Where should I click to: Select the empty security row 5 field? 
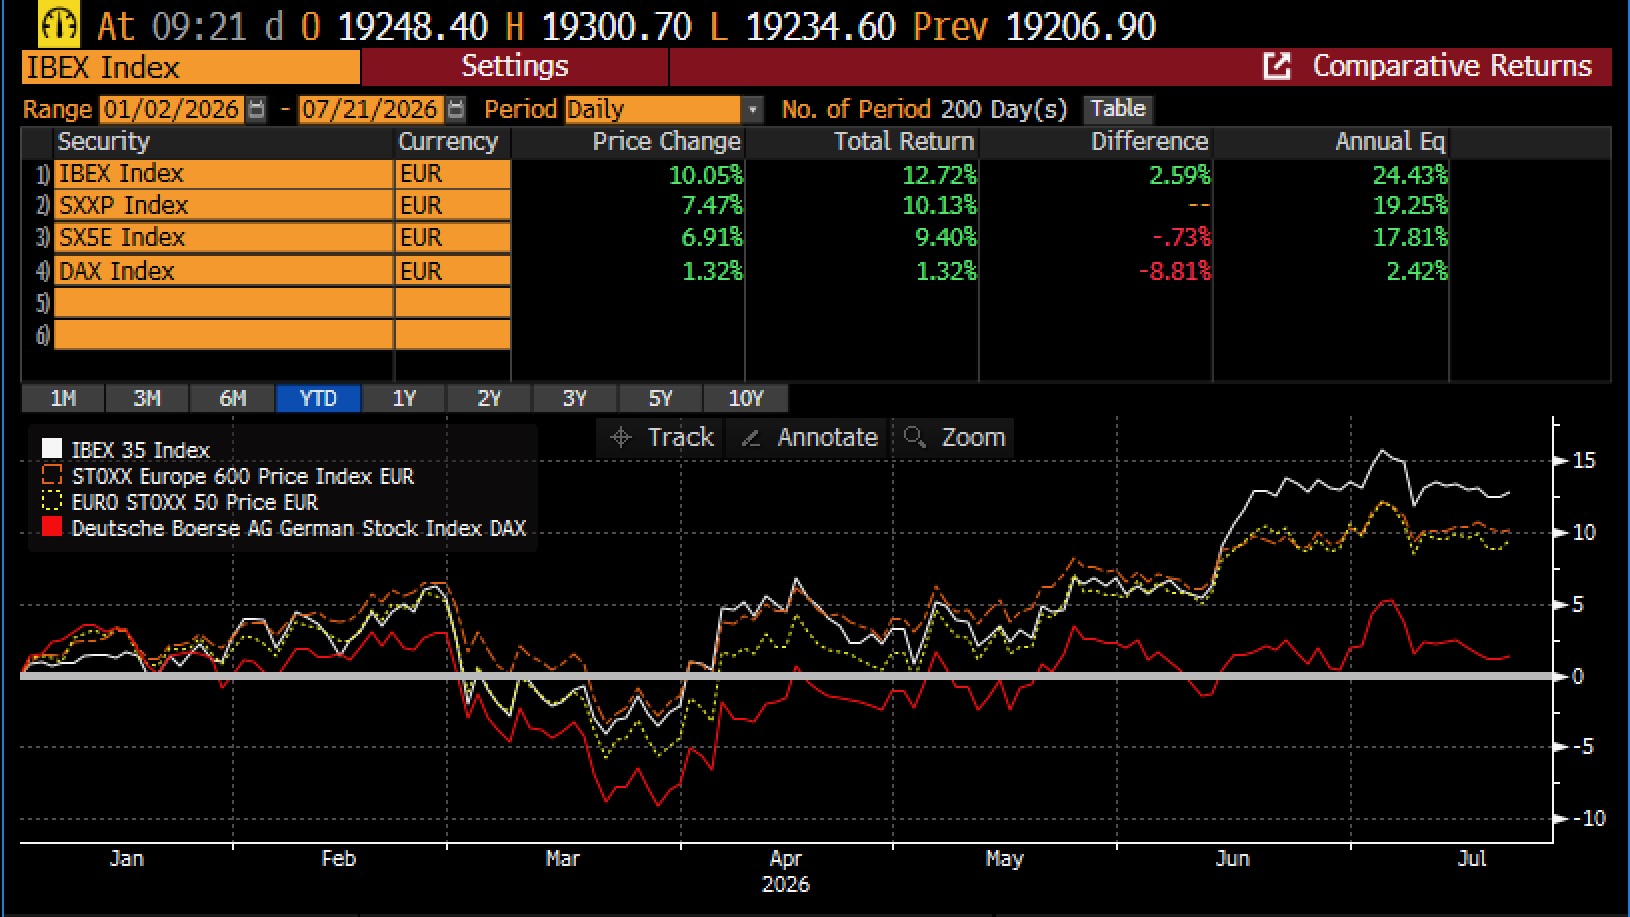point(223,303)
